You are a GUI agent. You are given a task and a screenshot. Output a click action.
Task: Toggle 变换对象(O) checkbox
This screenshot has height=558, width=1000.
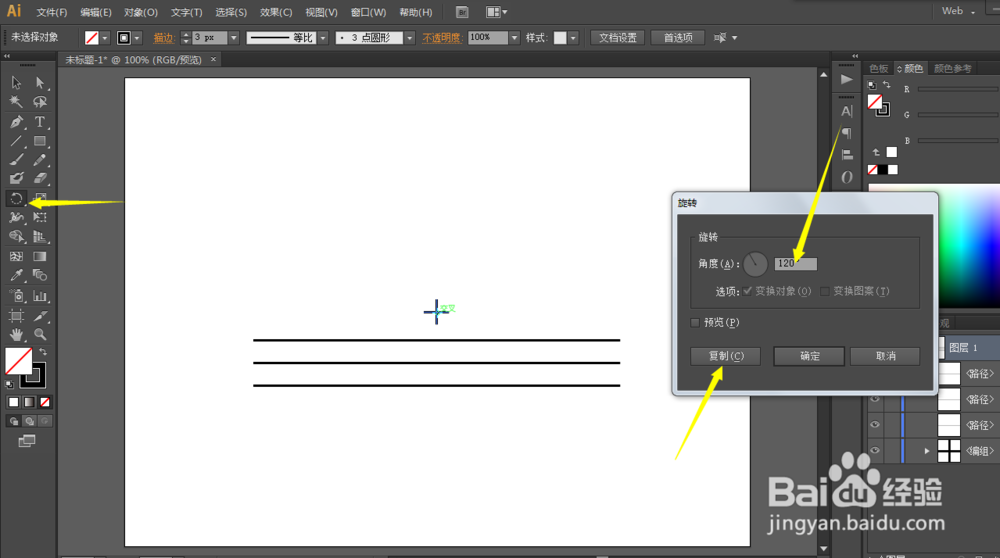point(747,291)
